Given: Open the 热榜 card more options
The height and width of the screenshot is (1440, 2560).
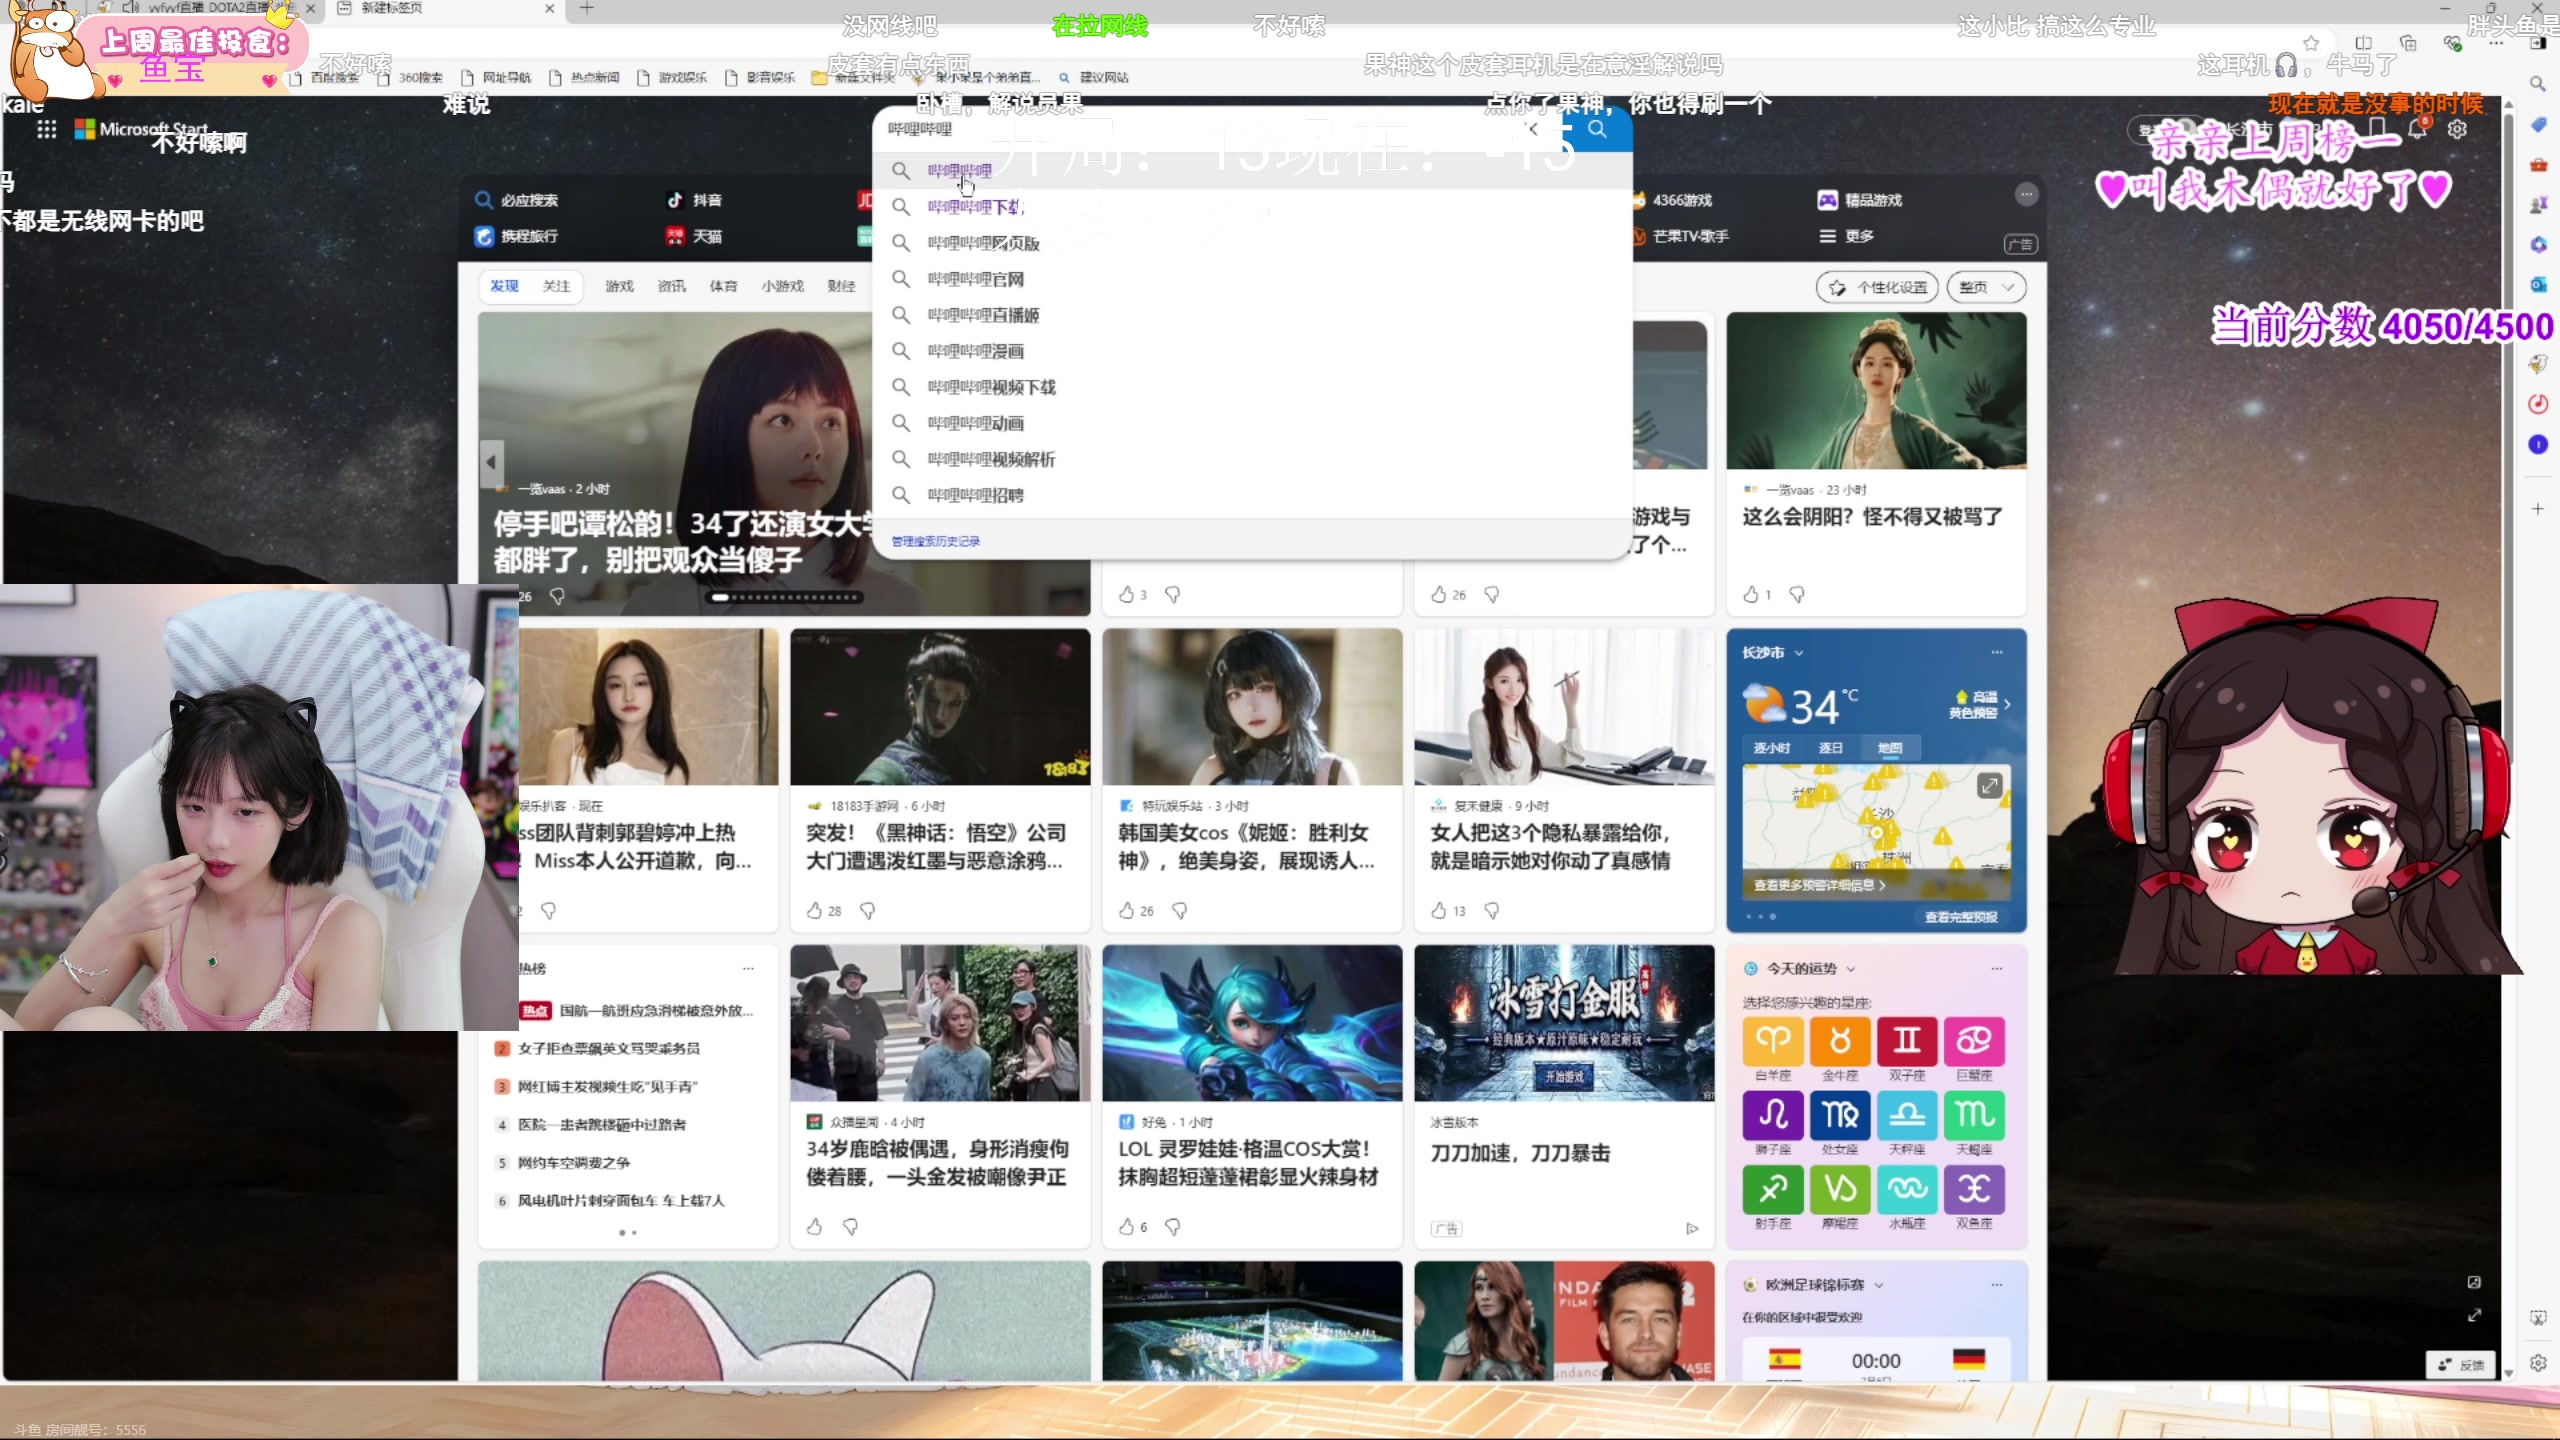Looking at the screenshot, I should [x=748, y=968].
